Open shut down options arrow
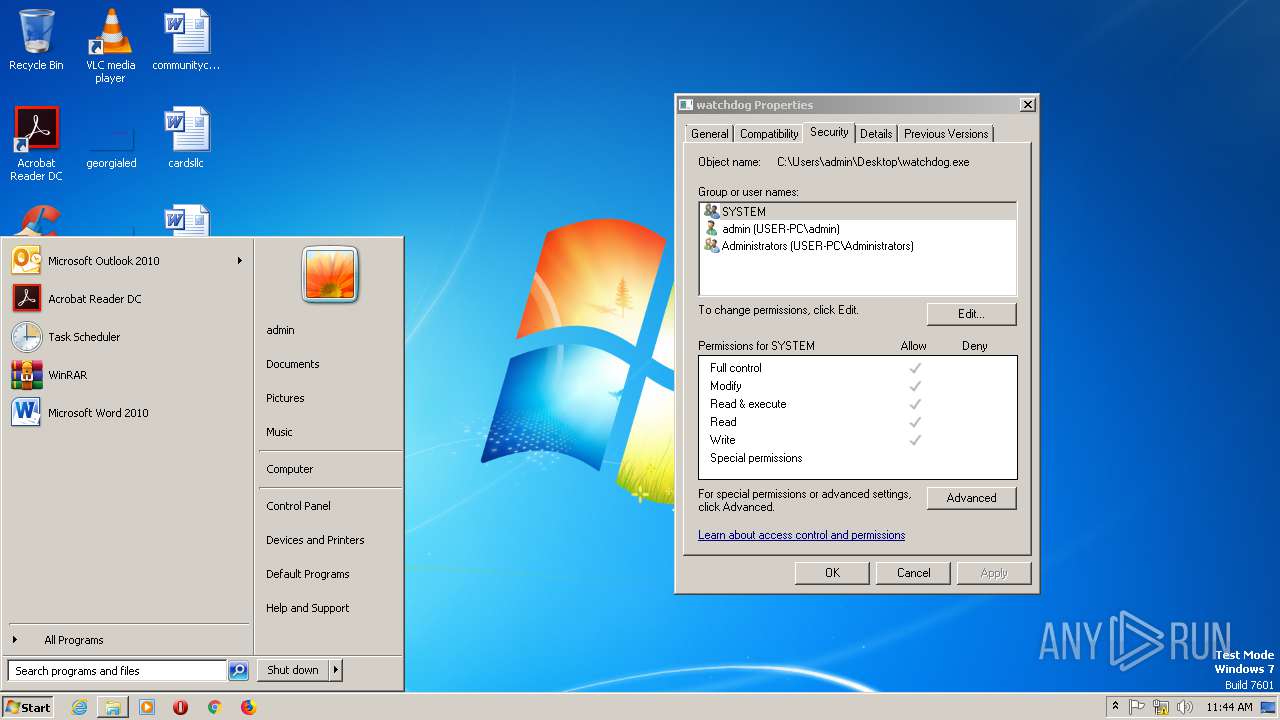Image resolution: width=1280 pixels, height=720 pixels. (x=336, y=670)
